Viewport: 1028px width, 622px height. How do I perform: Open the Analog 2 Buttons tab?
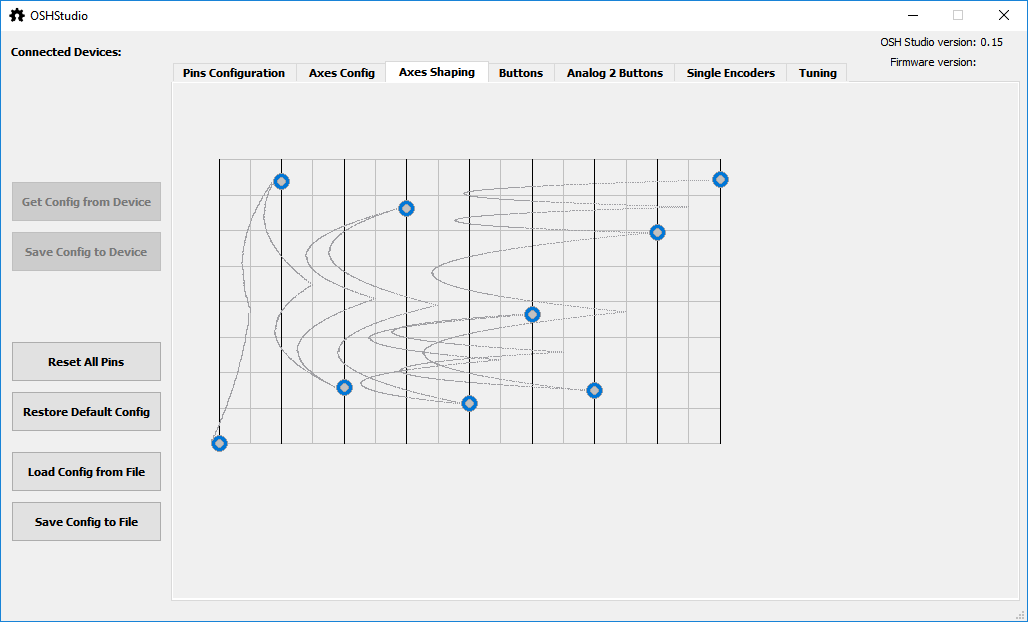(x=614, y=73)
